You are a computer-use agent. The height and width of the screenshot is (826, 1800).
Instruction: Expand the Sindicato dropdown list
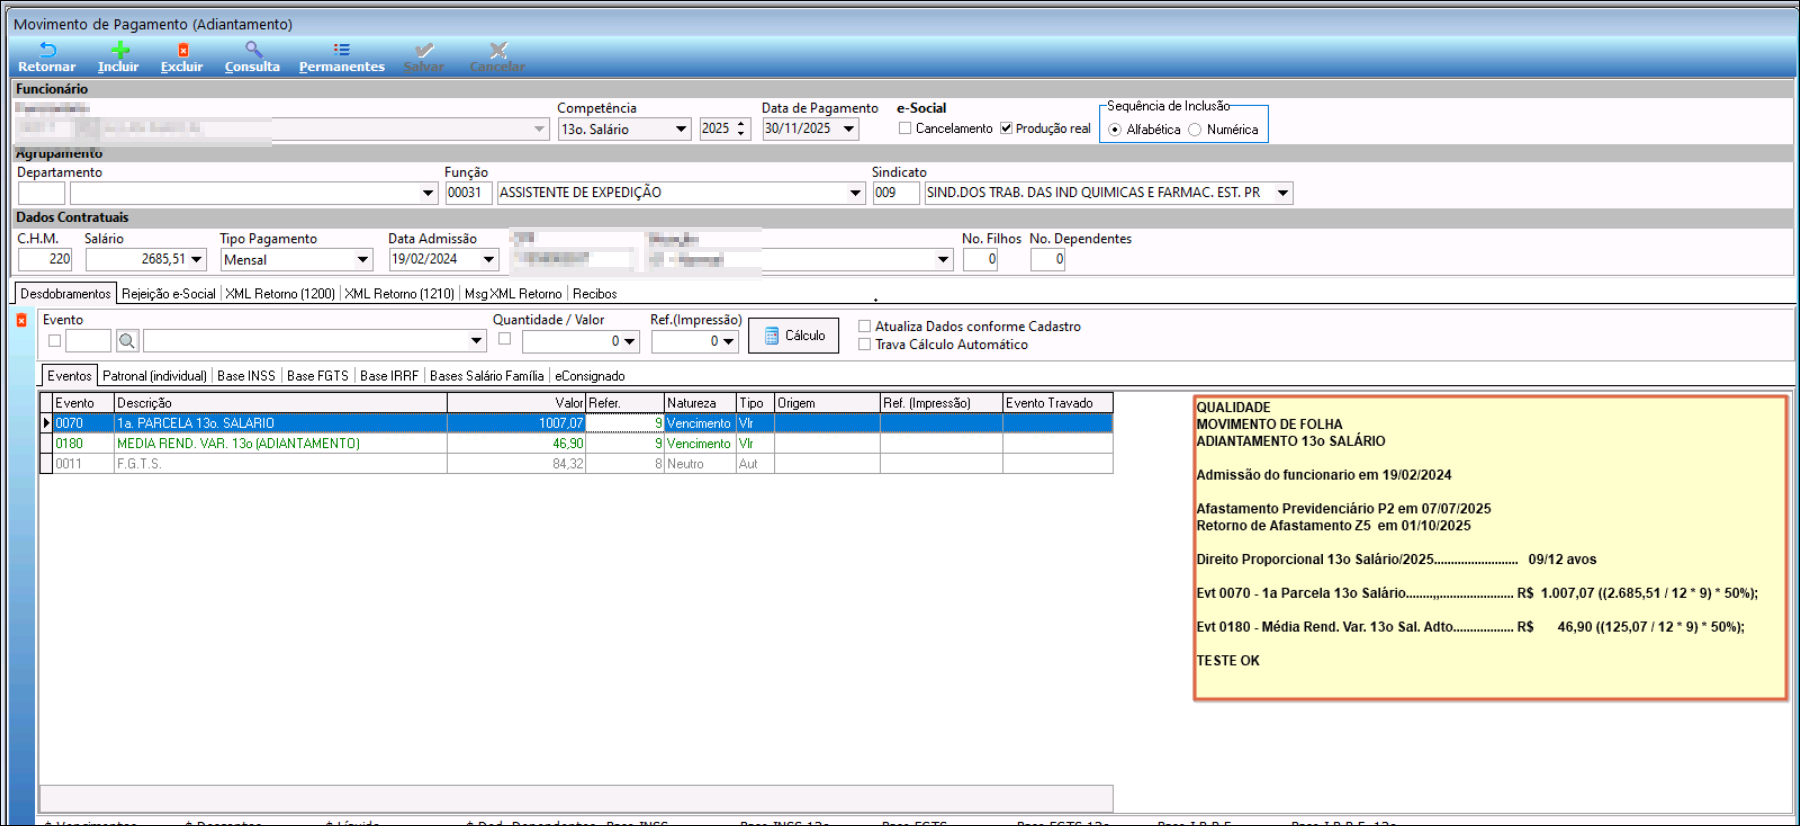coord(1283,193)
